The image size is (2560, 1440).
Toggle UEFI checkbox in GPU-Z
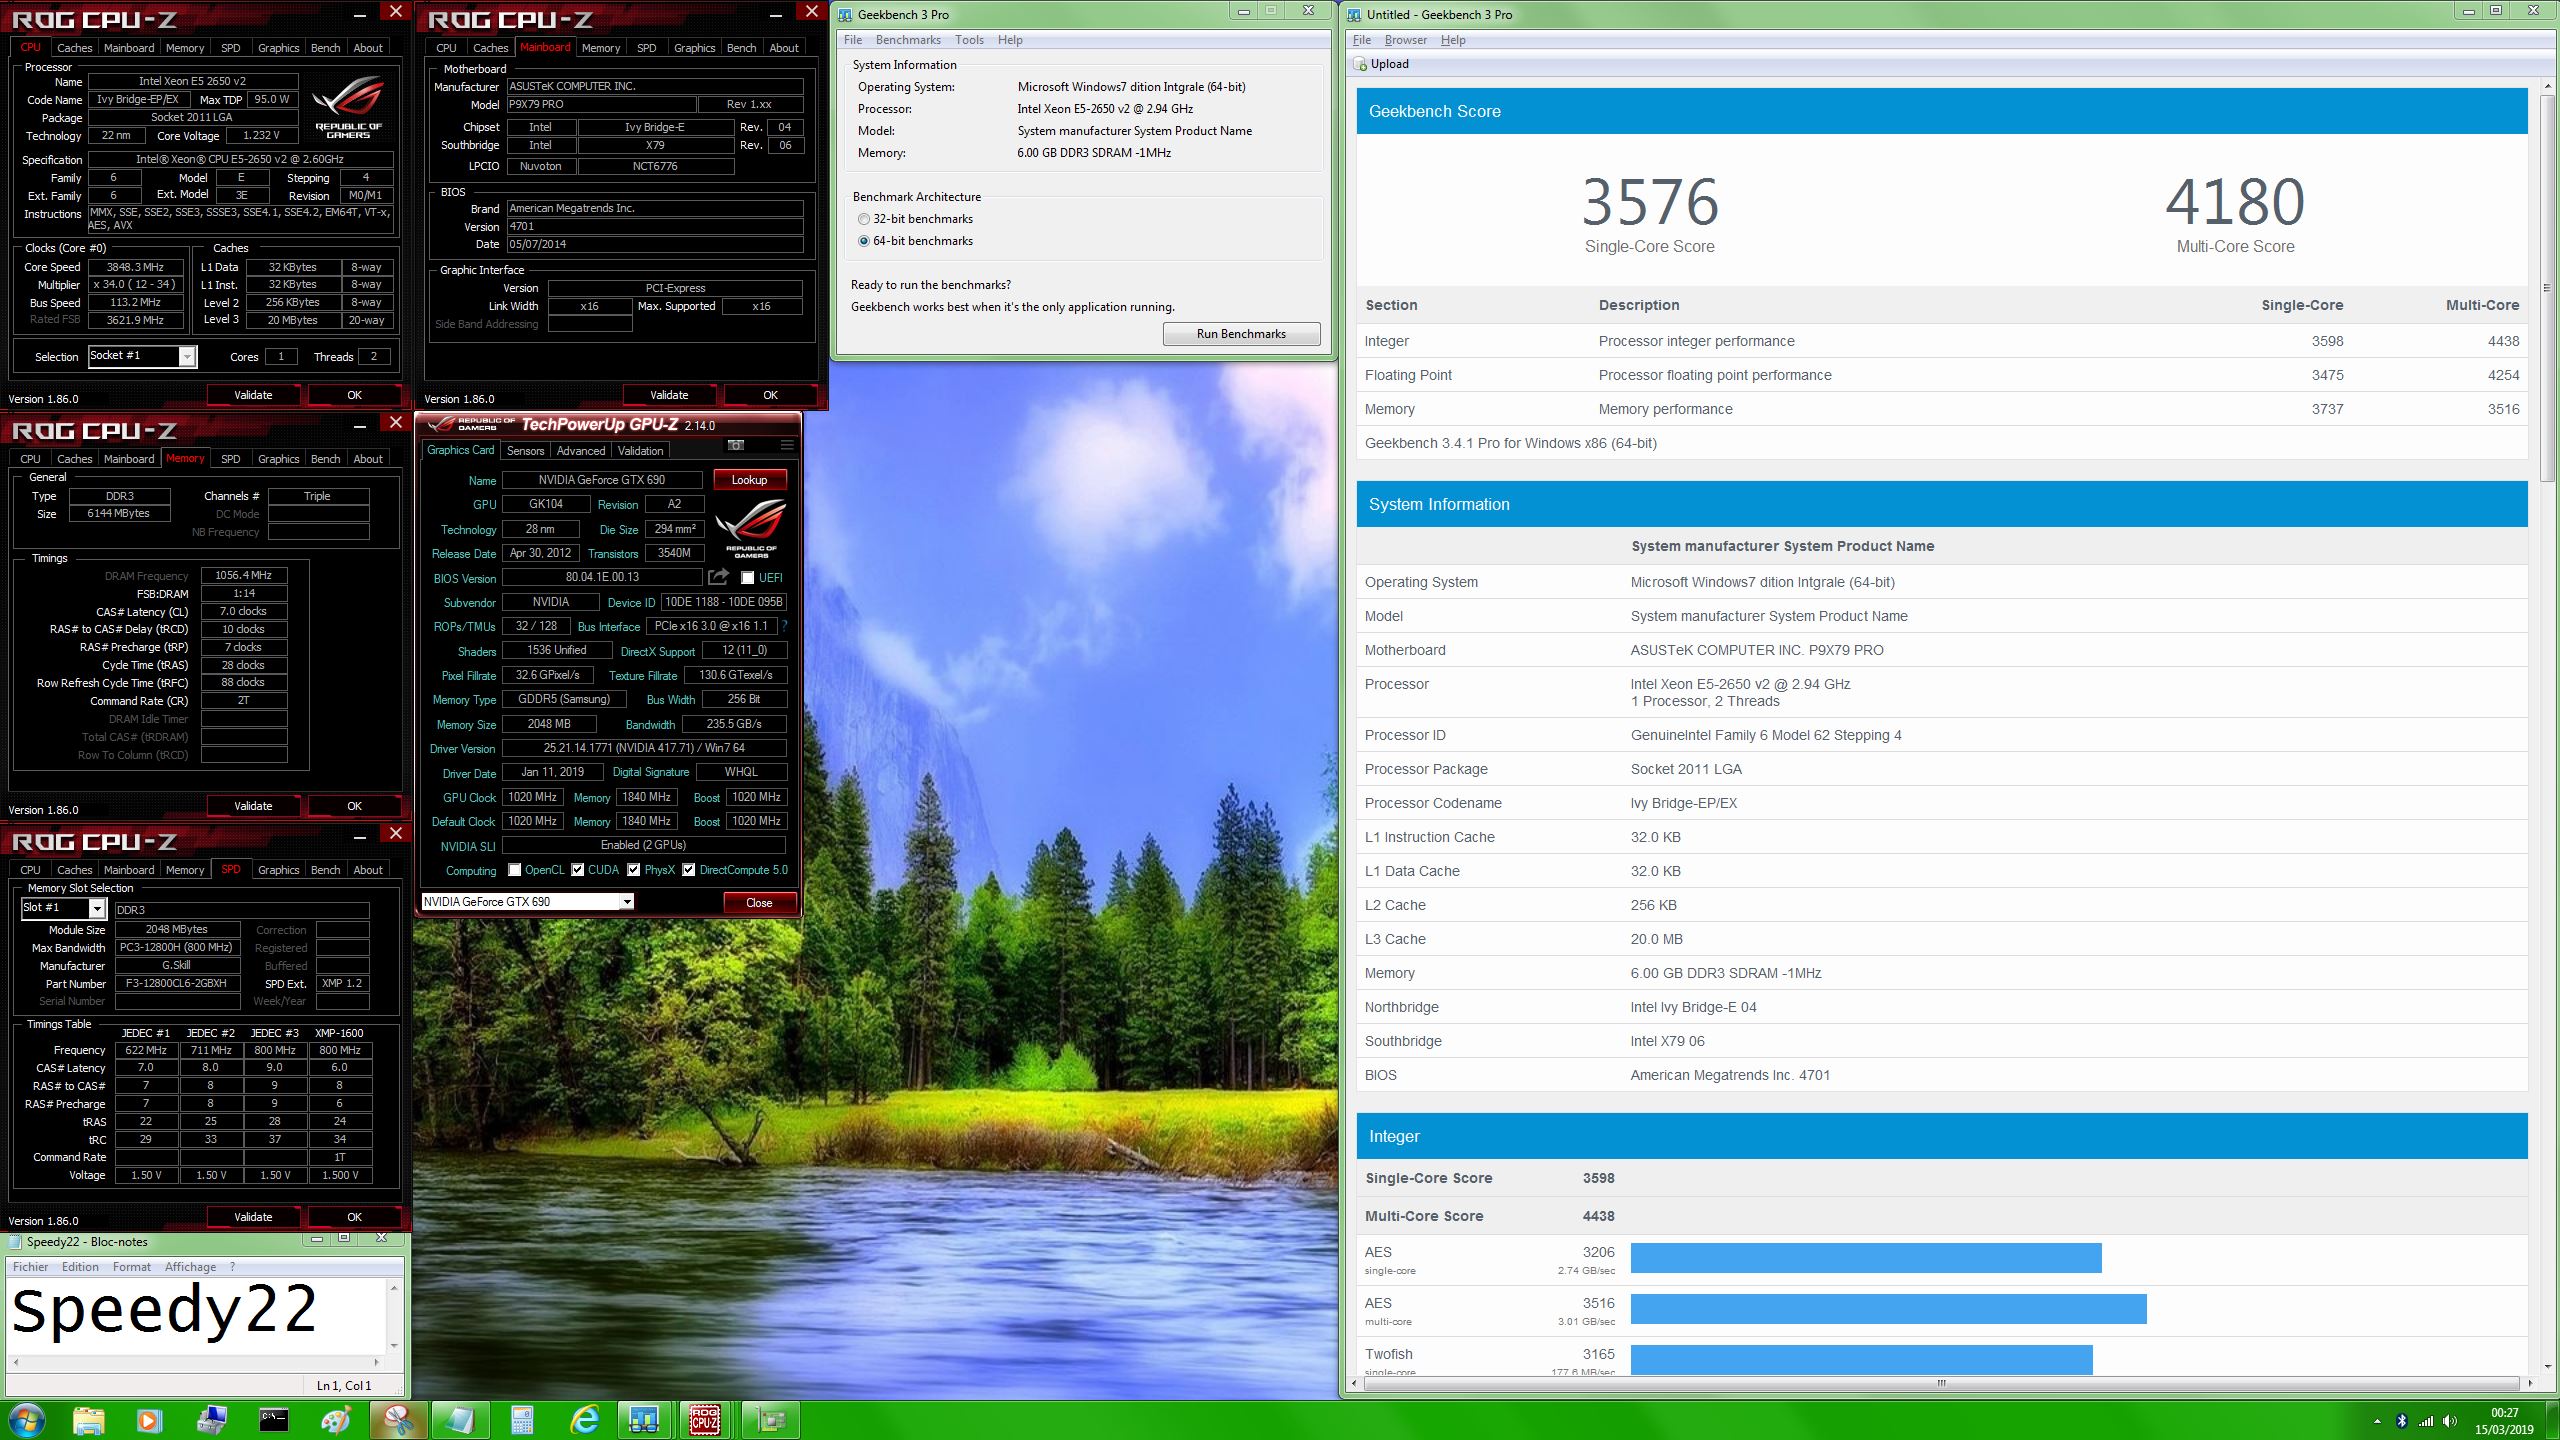click(747, 577)
